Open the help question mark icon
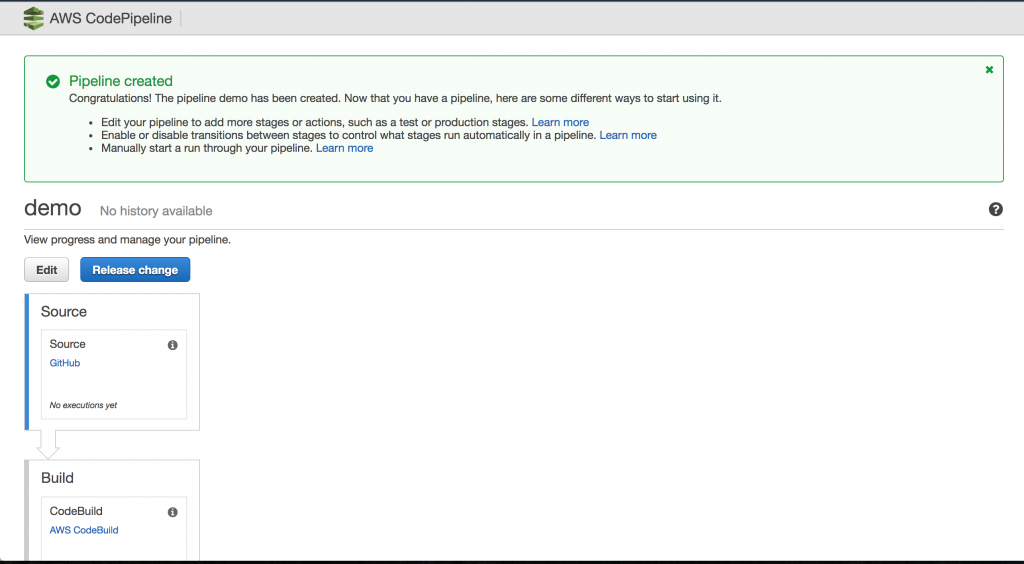1024x564 pixels. point(995,209)
